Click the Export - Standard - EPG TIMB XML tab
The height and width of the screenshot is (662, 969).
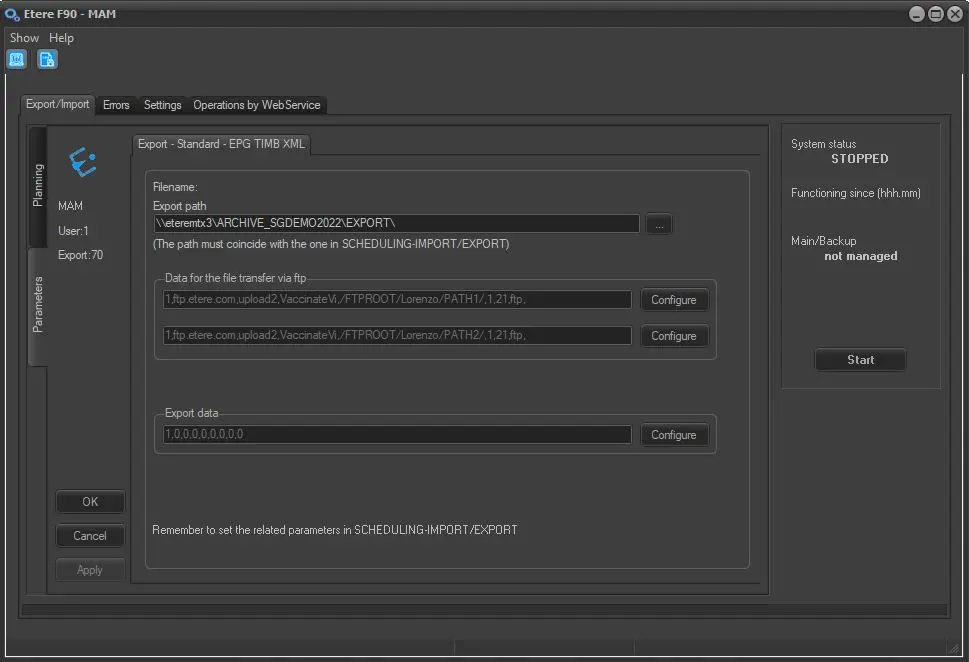(221, 144)
